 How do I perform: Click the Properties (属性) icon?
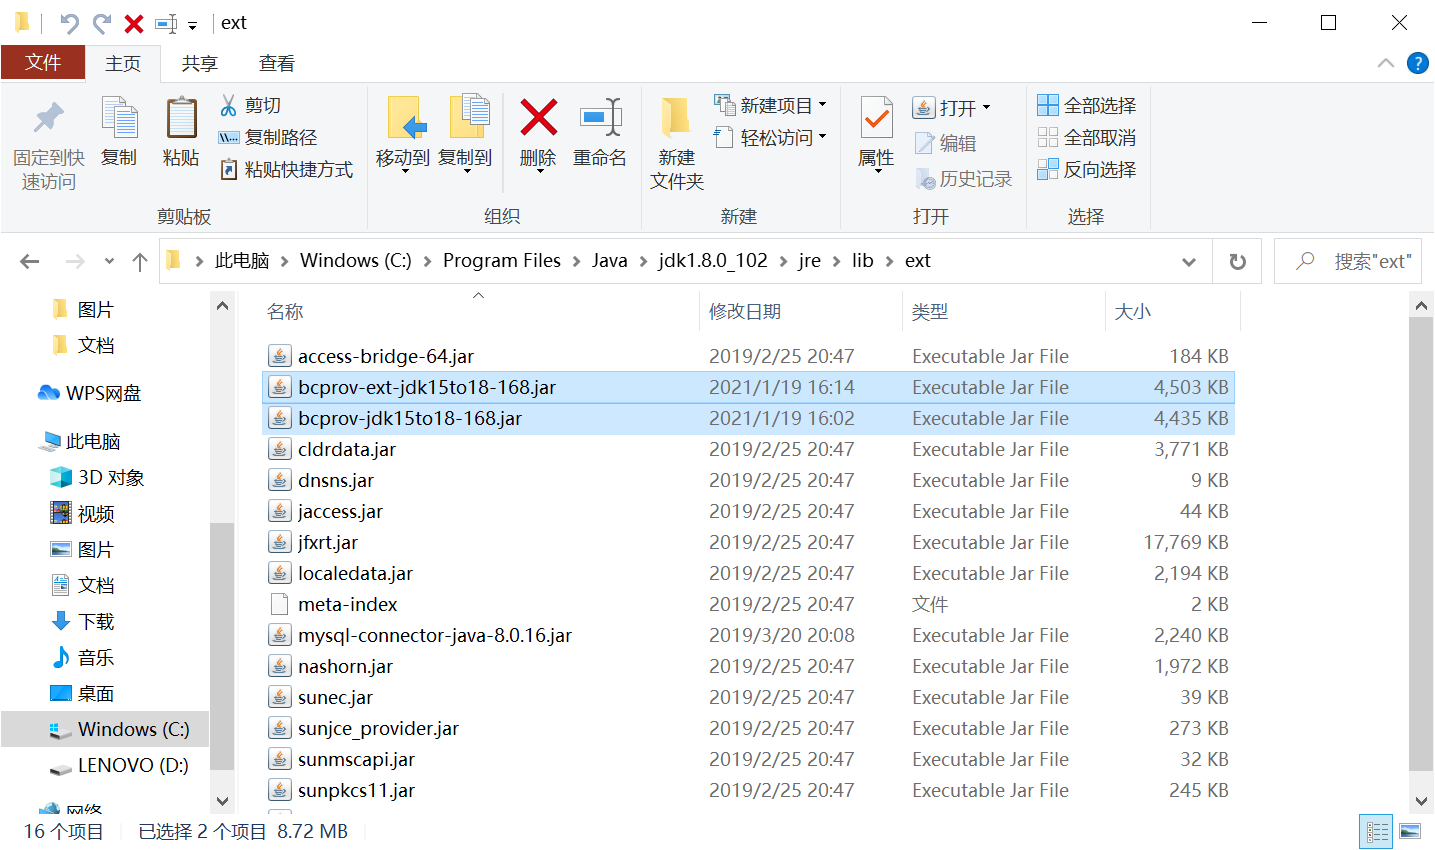click(876, 119)
